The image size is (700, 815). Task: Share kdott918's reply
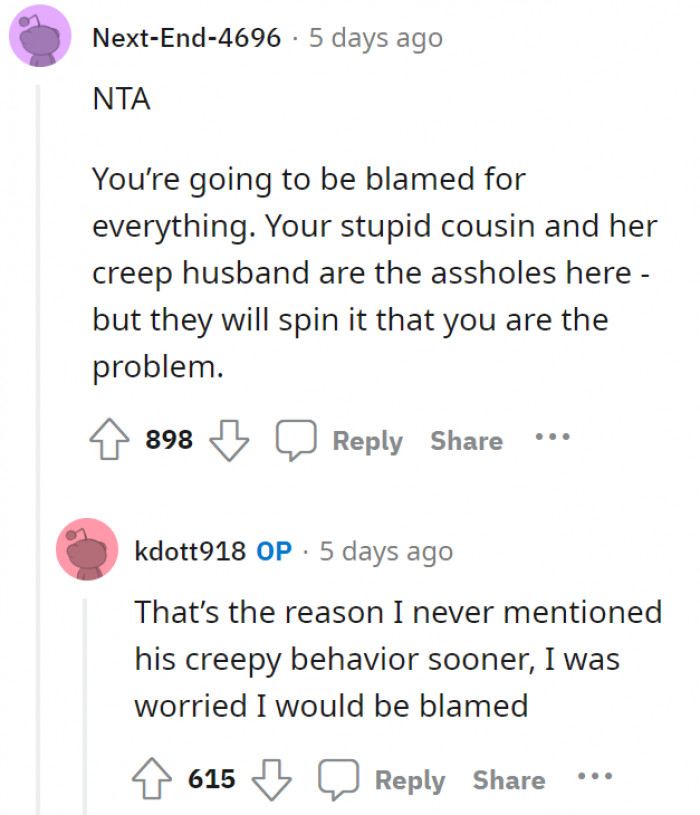[509, 779]
